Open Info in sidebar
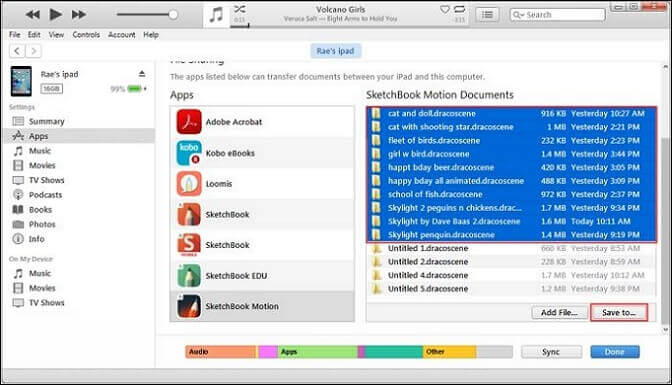The image size is (672, 385). (36, 239)
